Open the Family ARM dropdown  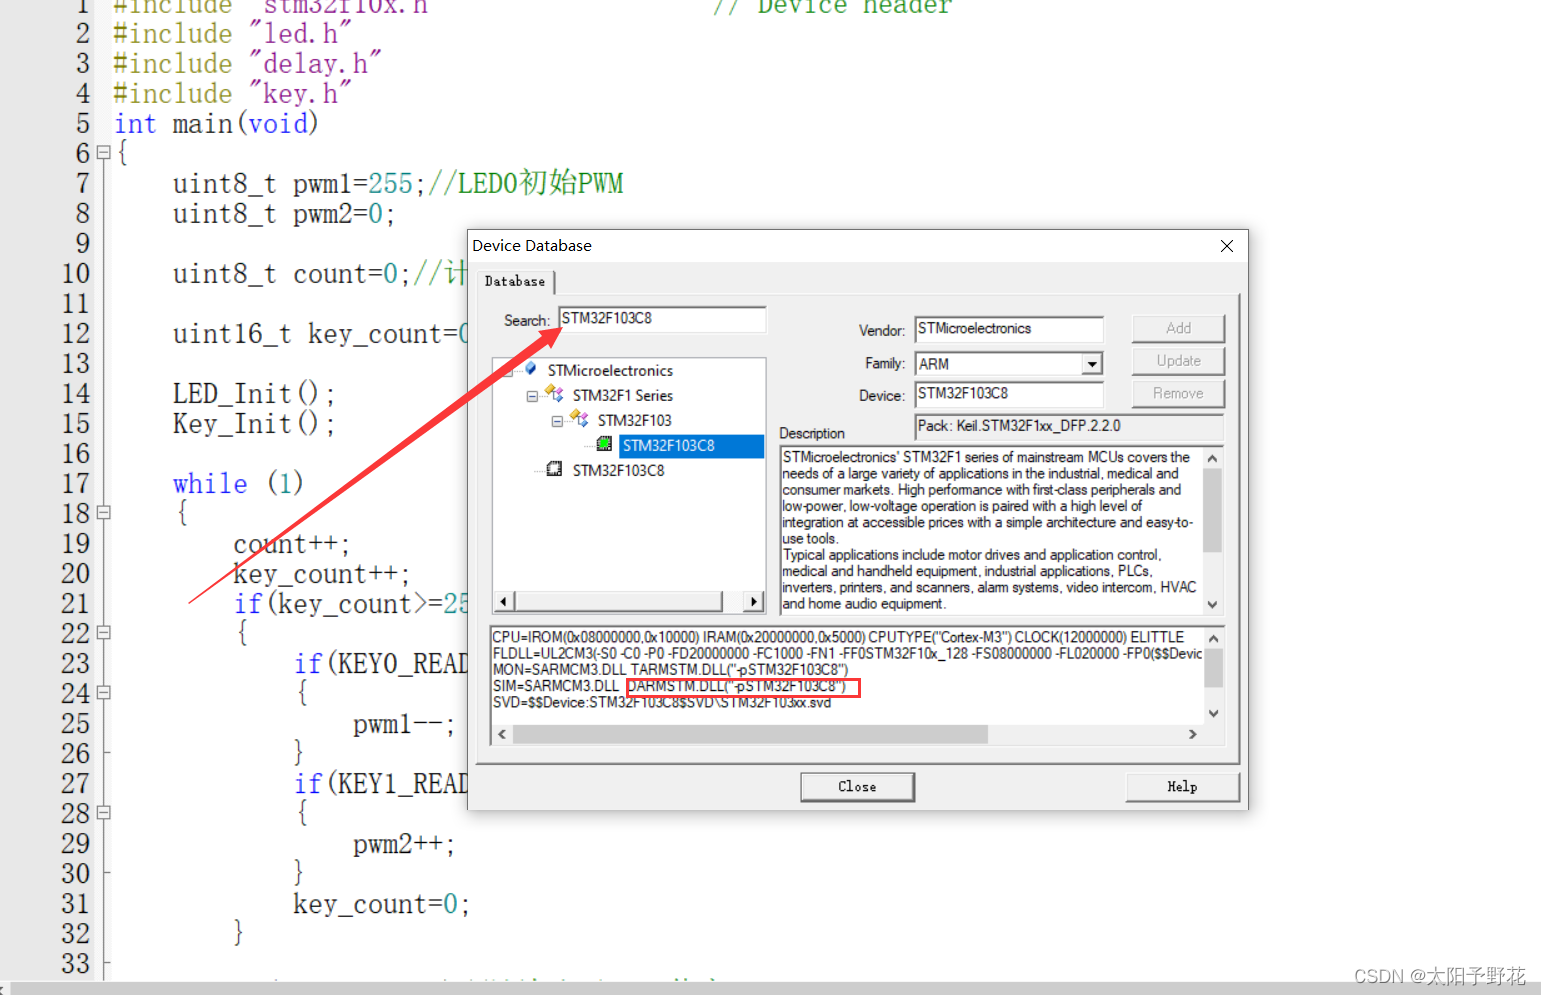1092,364
